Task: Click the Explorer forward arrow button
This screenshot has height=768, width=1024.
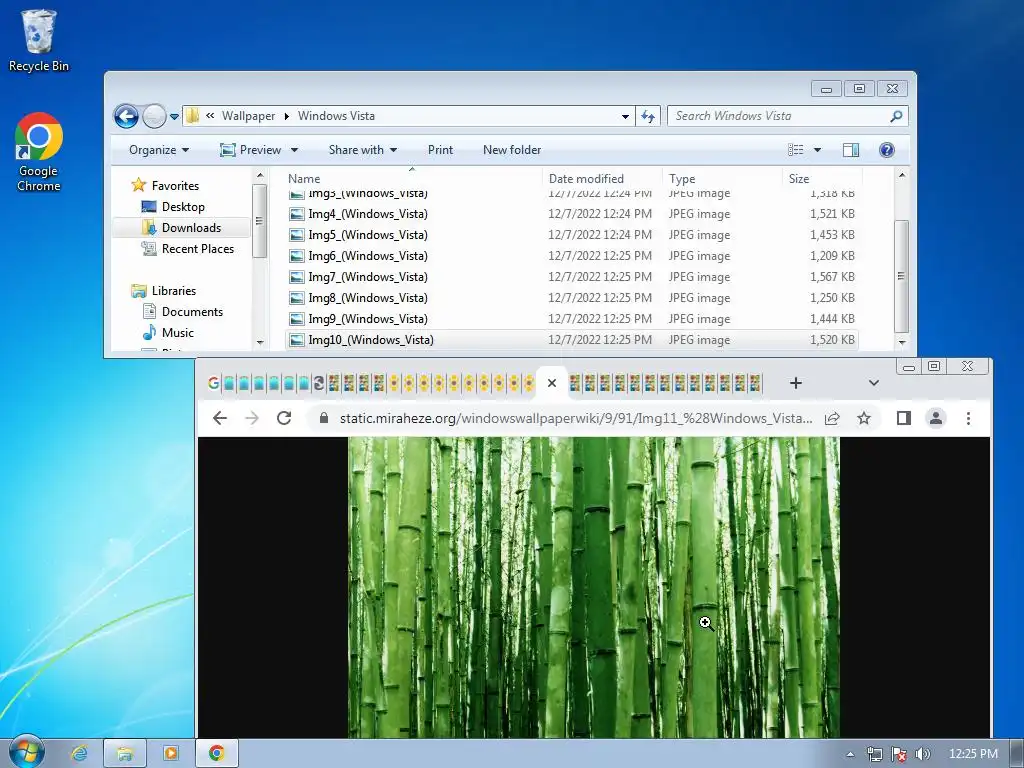Action: [x=154, y=116]
